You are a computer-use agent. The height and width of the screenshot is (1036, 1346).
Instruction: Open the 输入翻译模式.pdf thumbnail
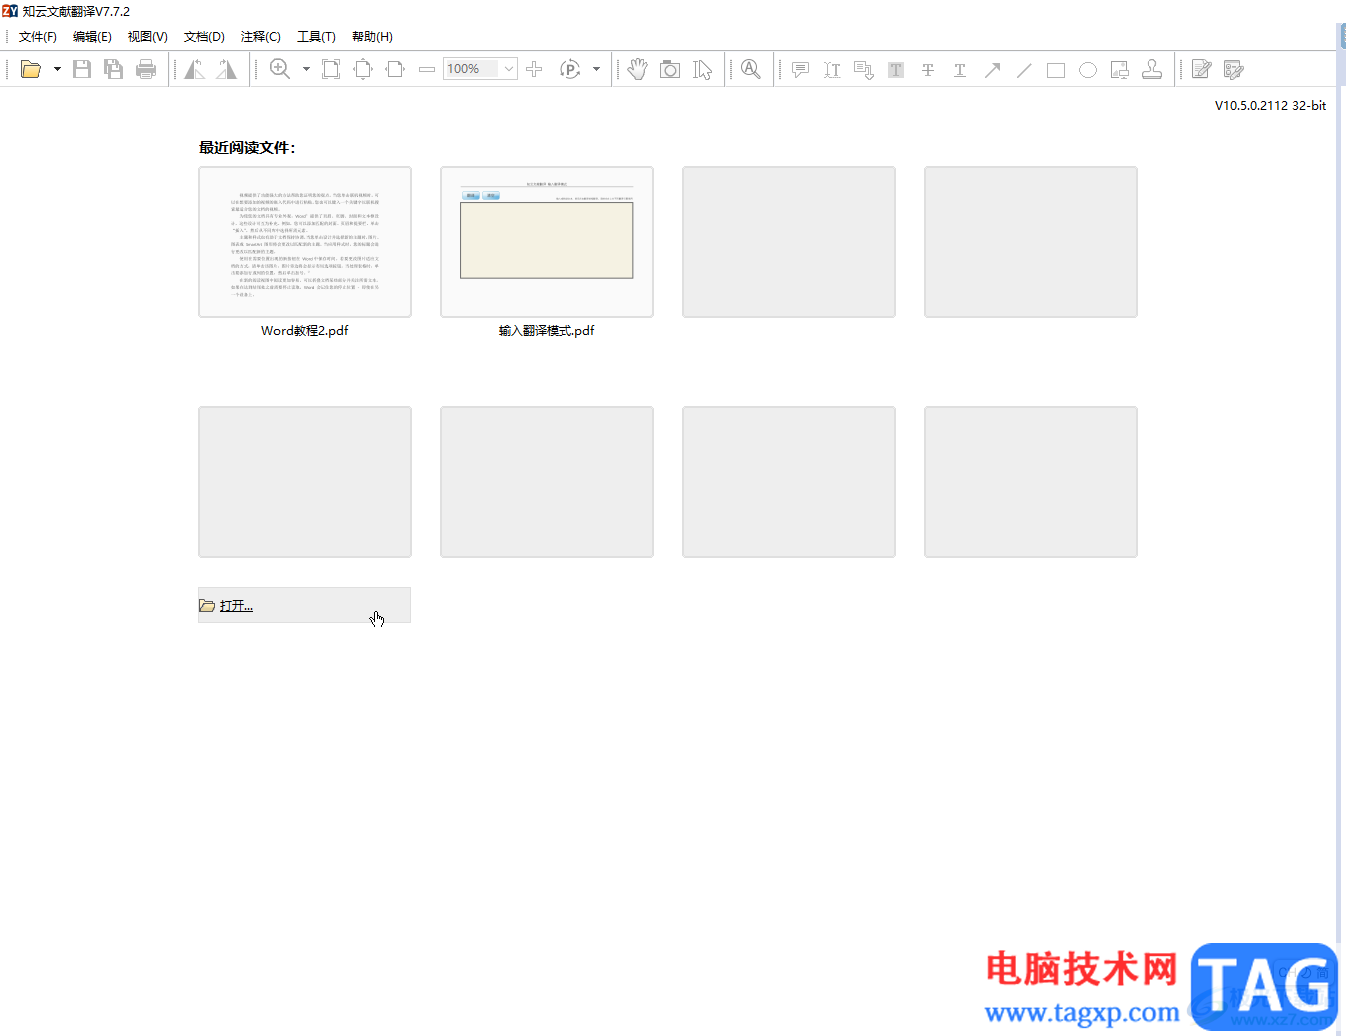click(x=547, y=242)
